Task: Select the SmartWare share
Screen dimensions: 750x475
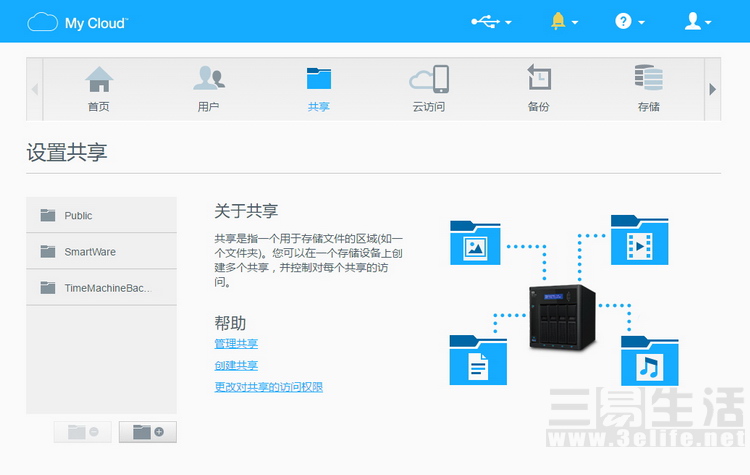Action: click(101, 251)
